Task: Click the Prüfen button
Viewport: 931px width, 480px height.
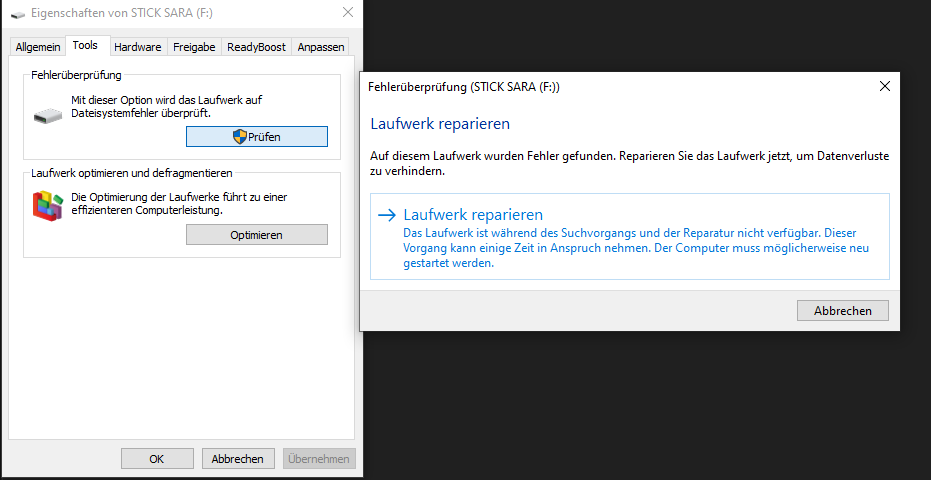Action: pyautogui.click(x=256, y=137)
